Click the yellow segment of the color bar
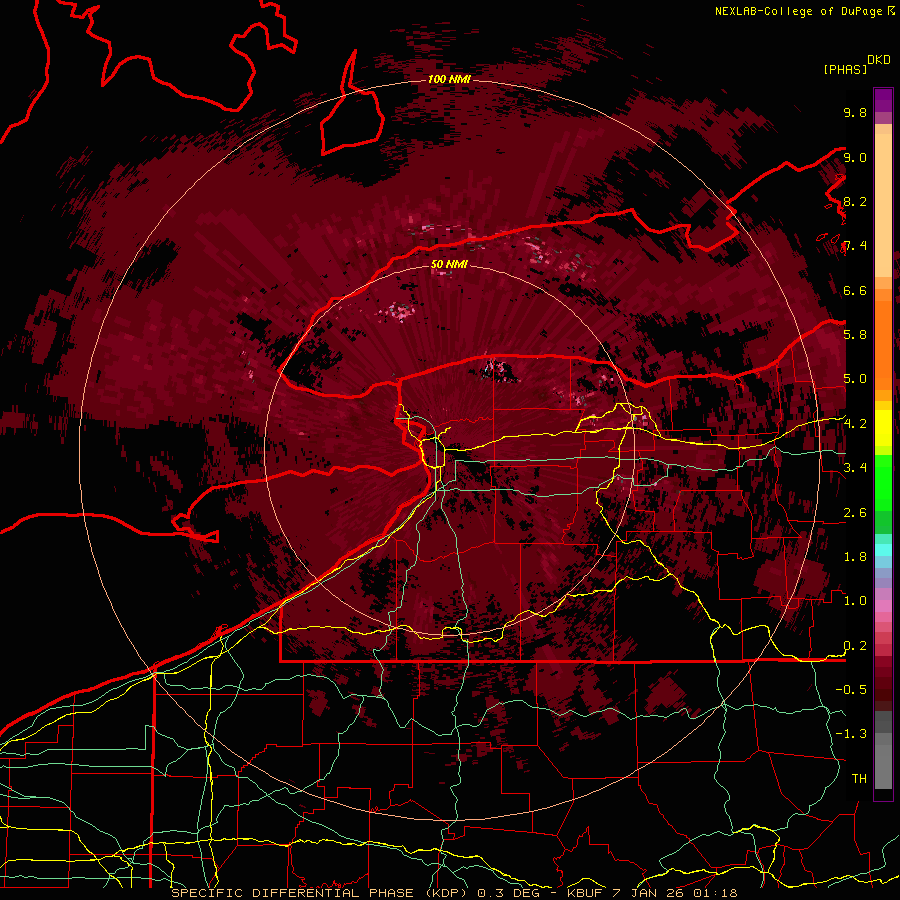 click(883, 428)
